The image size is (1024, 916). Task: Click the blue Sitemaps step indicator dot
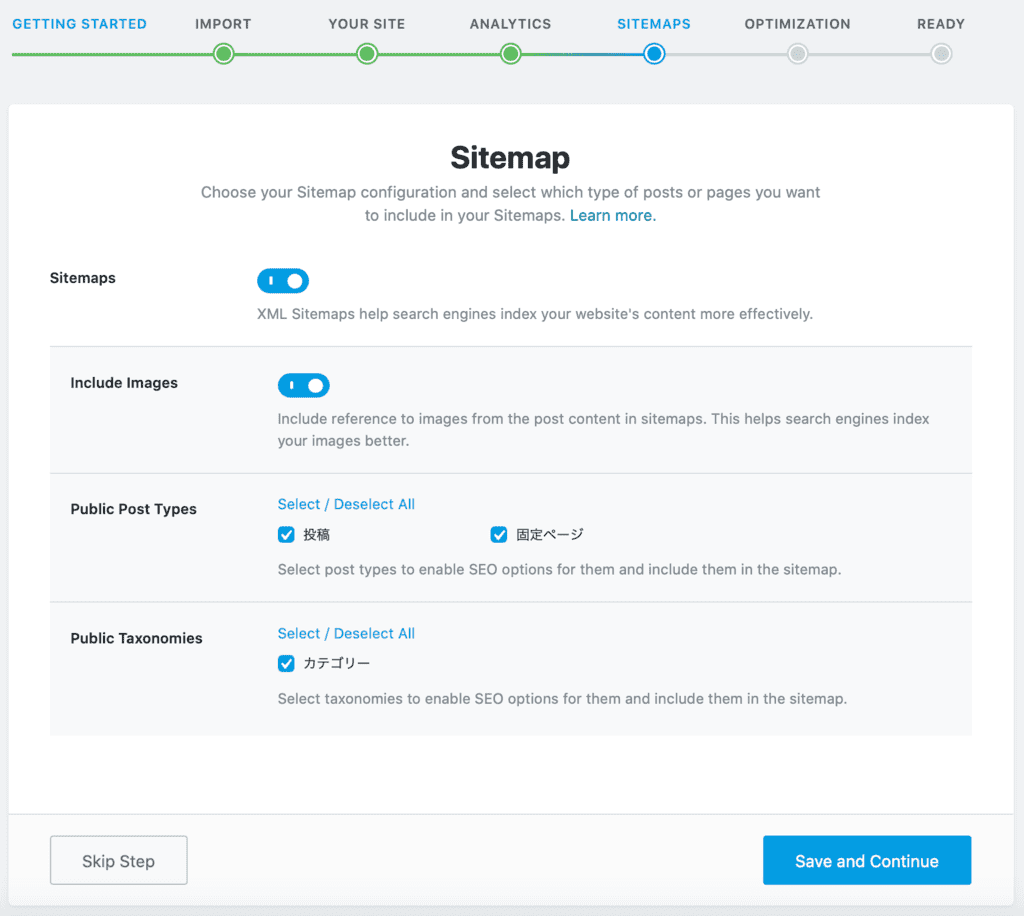[654, 54]
